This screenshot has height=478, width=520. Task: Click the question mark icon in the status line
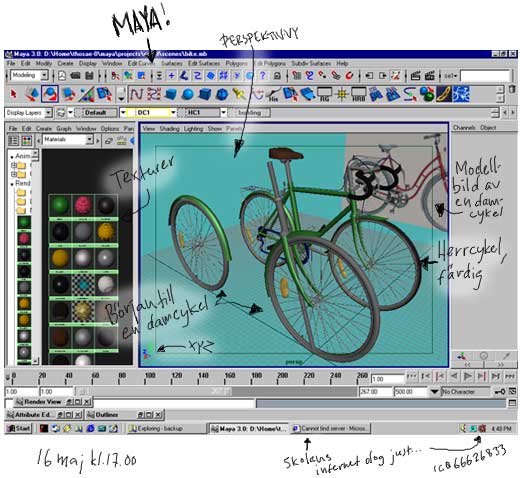coord(263,76)
